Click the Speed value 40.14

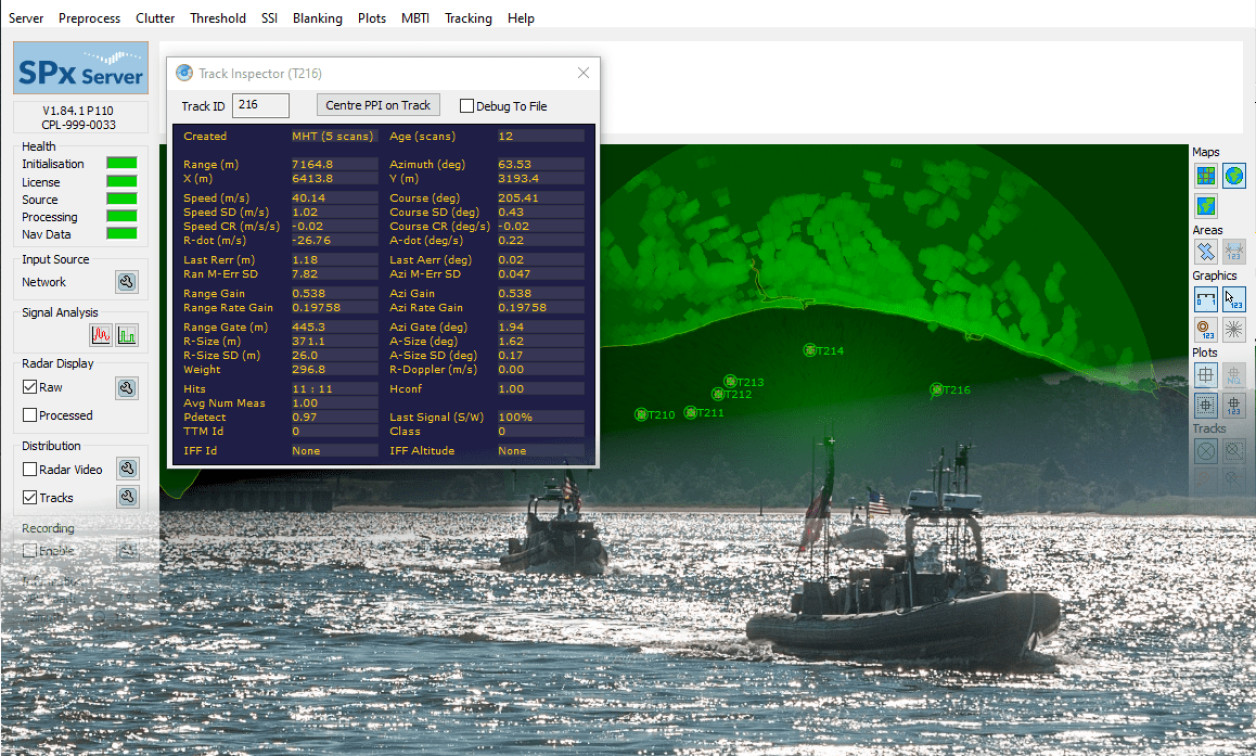click(x=334, y=198)
